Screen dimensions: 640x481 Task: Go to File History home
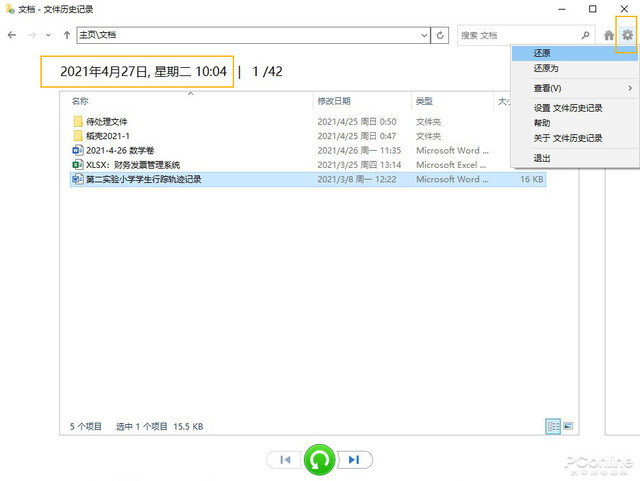[x=609, y=36]
